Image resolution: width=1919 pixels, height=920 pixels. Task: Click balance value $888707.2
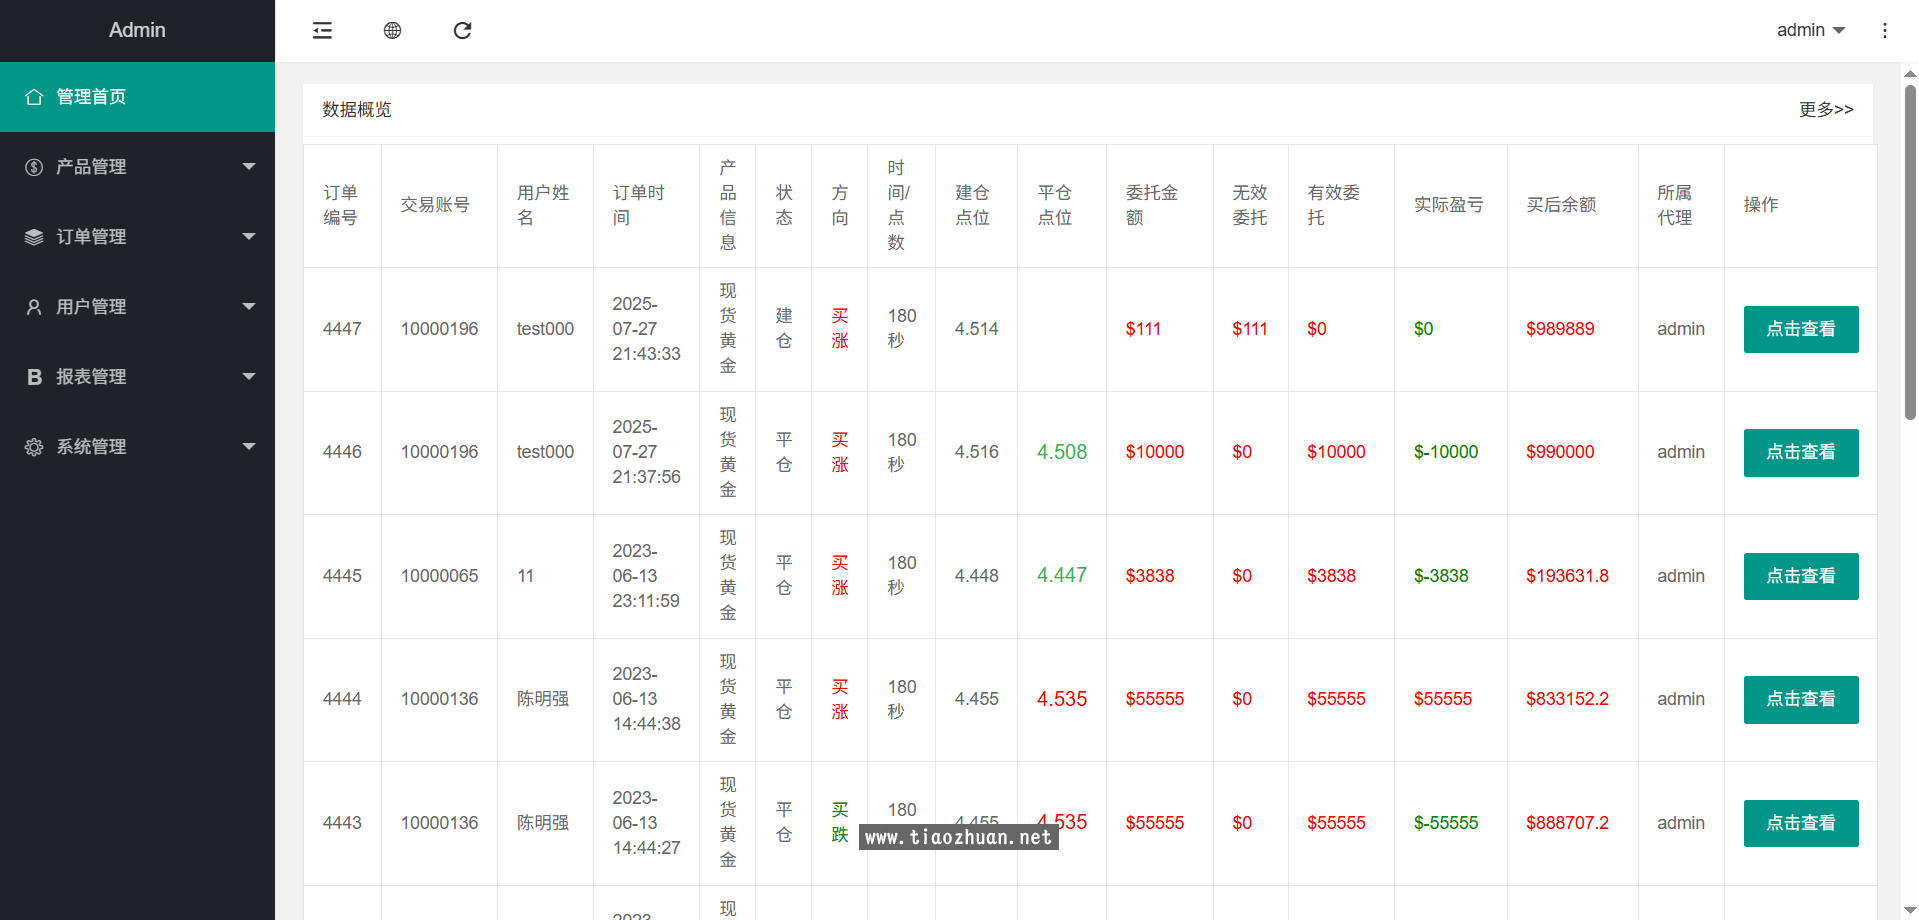click(1567, 823)
